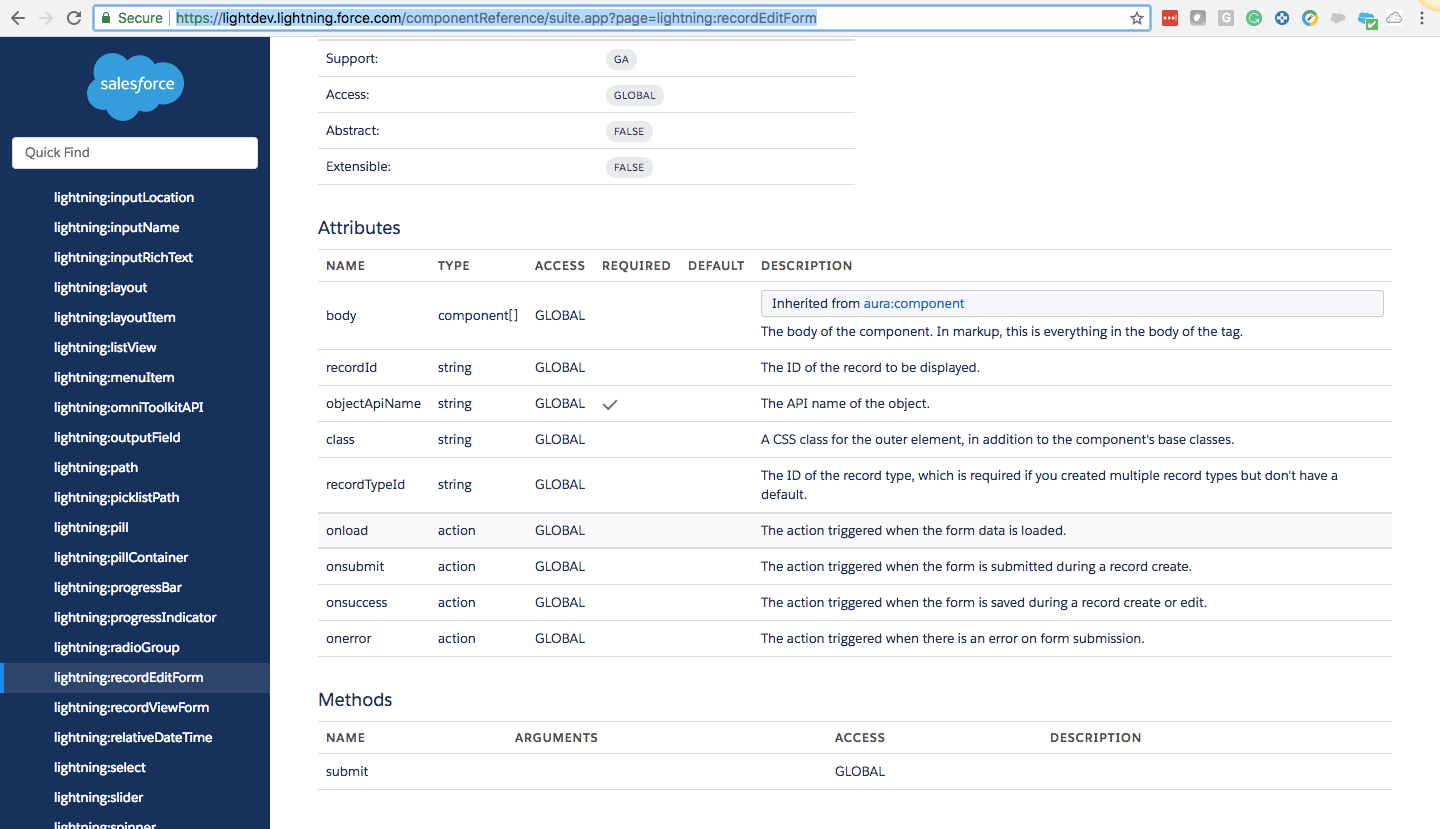
Task: Click the submit method name
Action: click(x=347, y=772)
